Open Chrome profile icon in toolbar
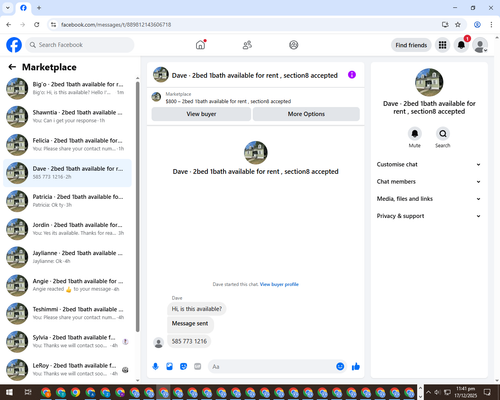 click(x=477, y=25)
